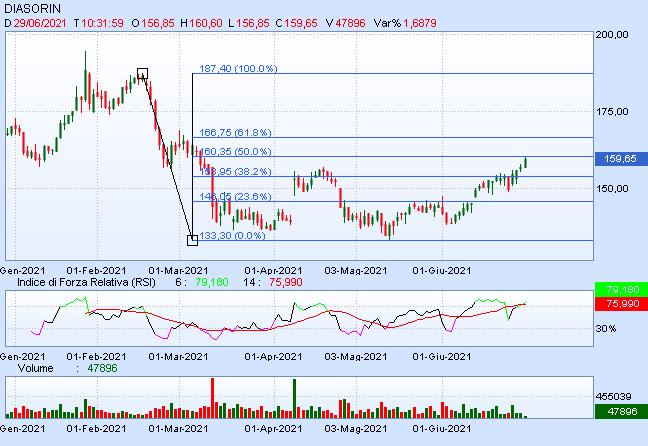This screenshot has width=648, height=446.
Task: Click 01-Mar-2021 on the RSI panel axis
Action: (179, 357)
